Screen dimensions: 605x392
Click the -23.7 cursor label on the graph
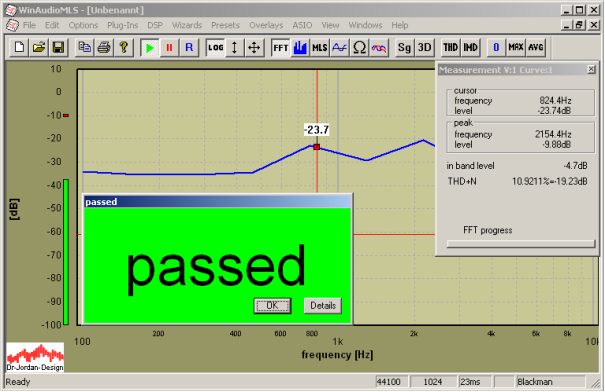(316, 130)
